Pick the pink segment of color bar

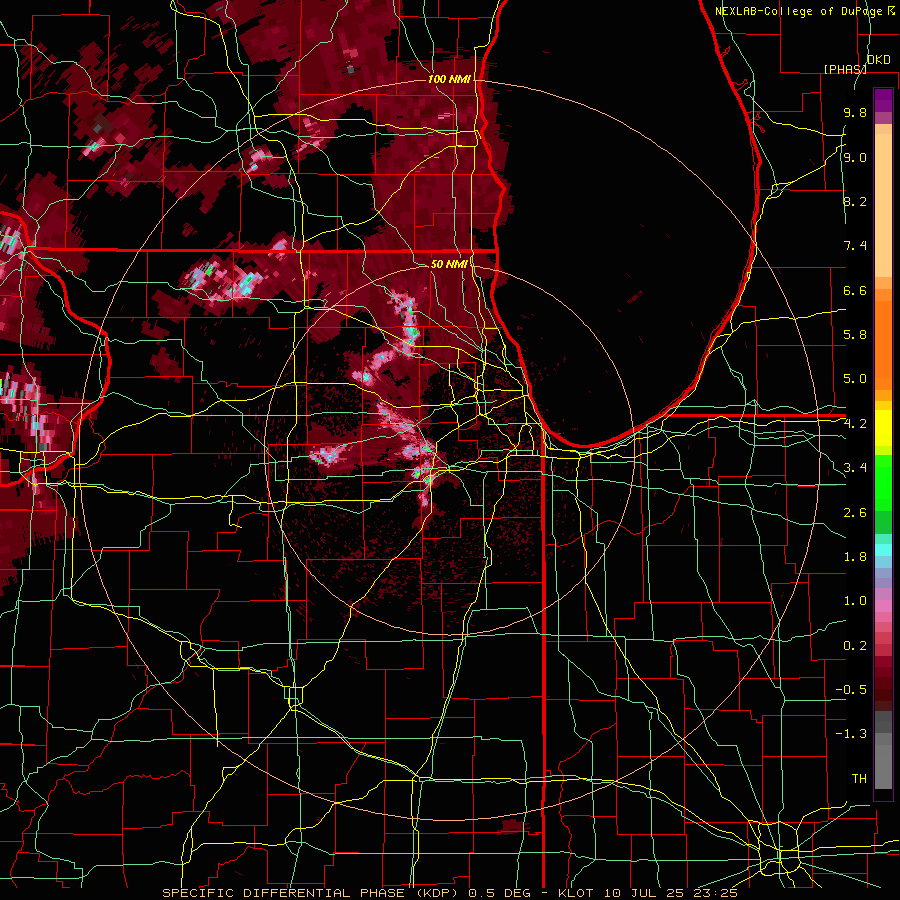[883, 605]
